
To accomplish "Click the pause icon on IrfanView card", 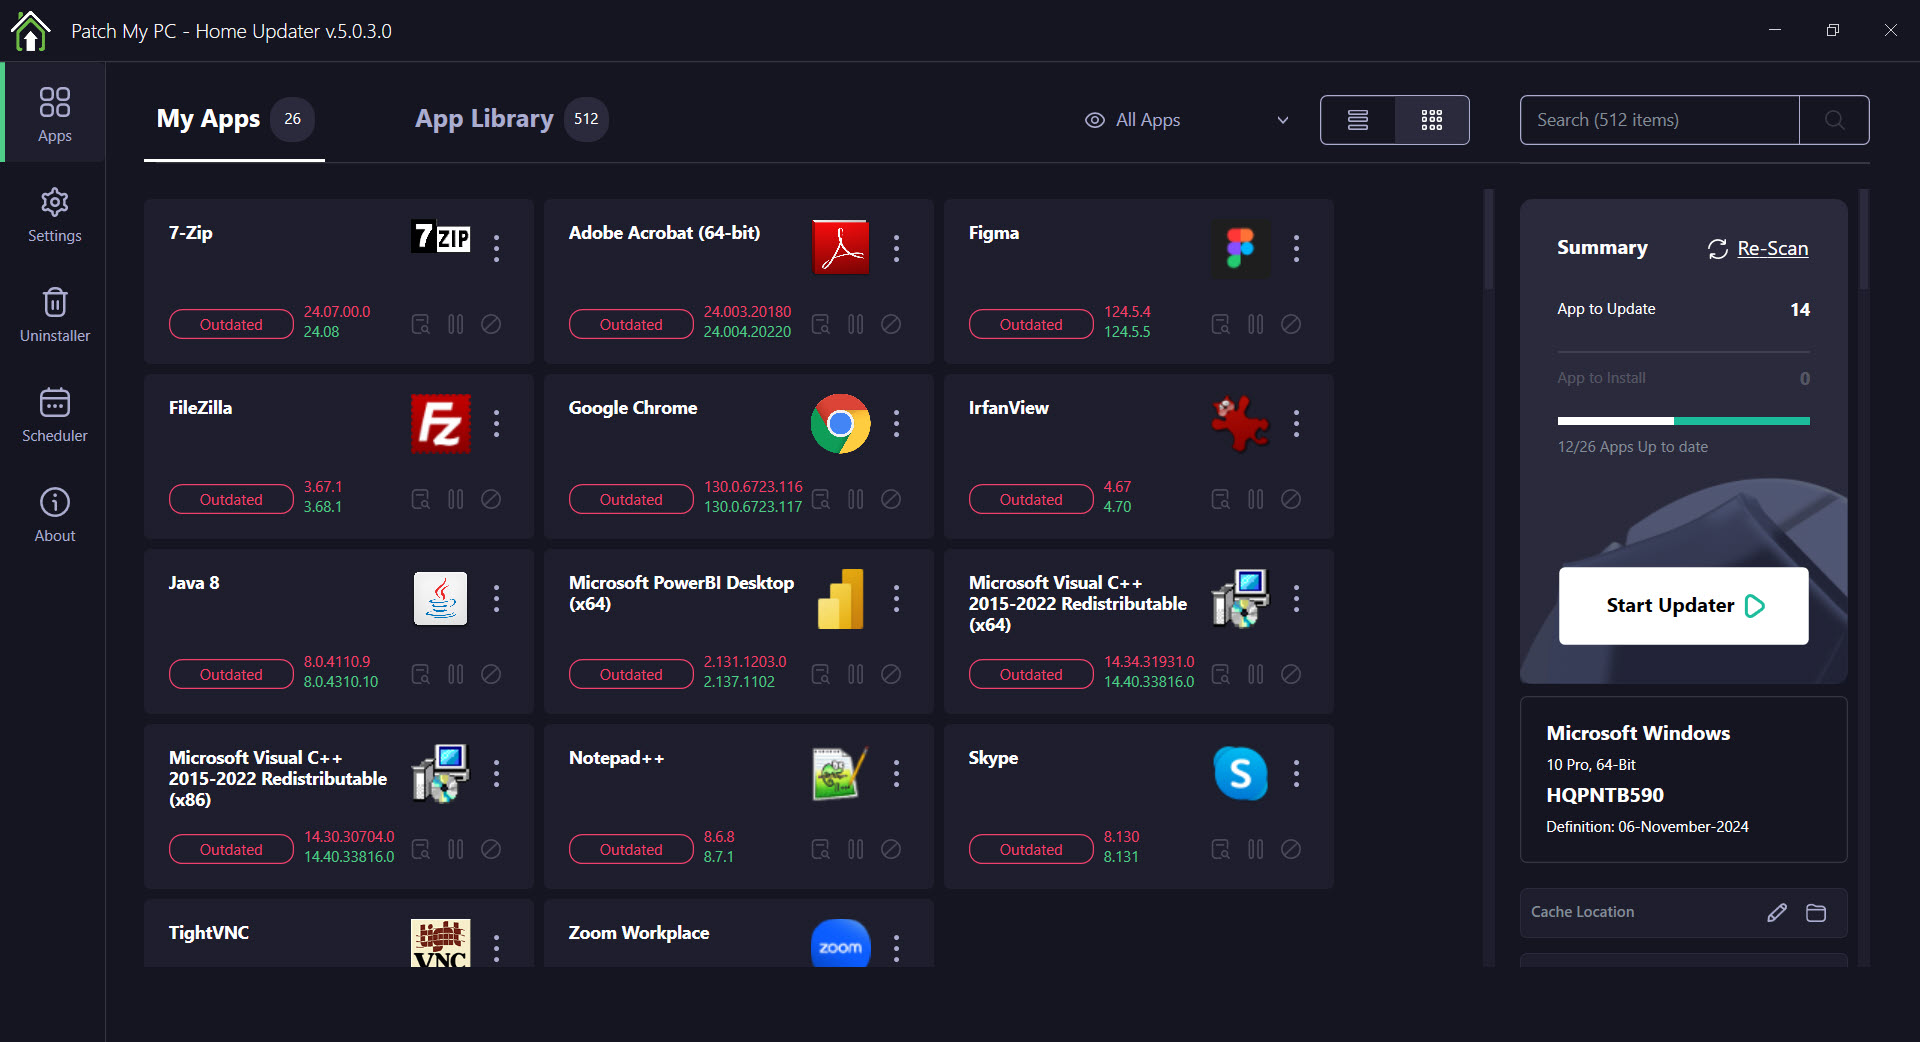I will click(1256, 499).
